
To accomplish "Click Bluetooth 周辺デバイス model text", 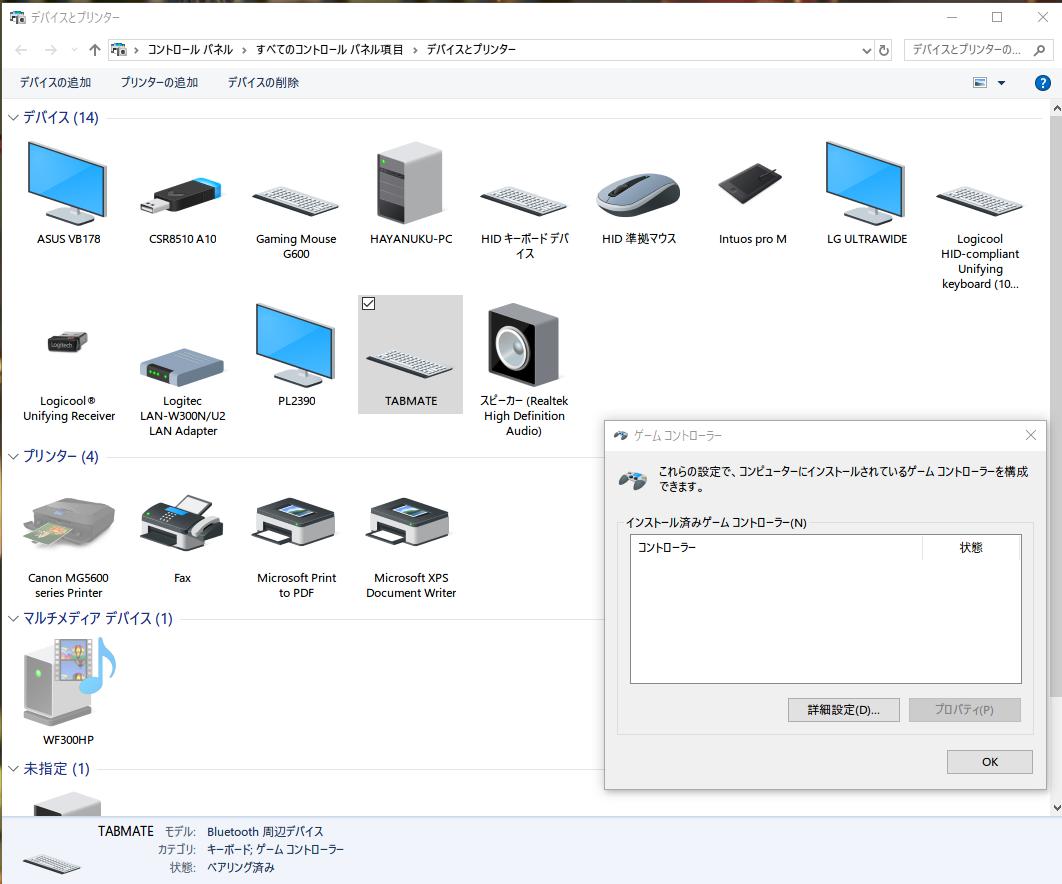I will click(x=265, y=831).
